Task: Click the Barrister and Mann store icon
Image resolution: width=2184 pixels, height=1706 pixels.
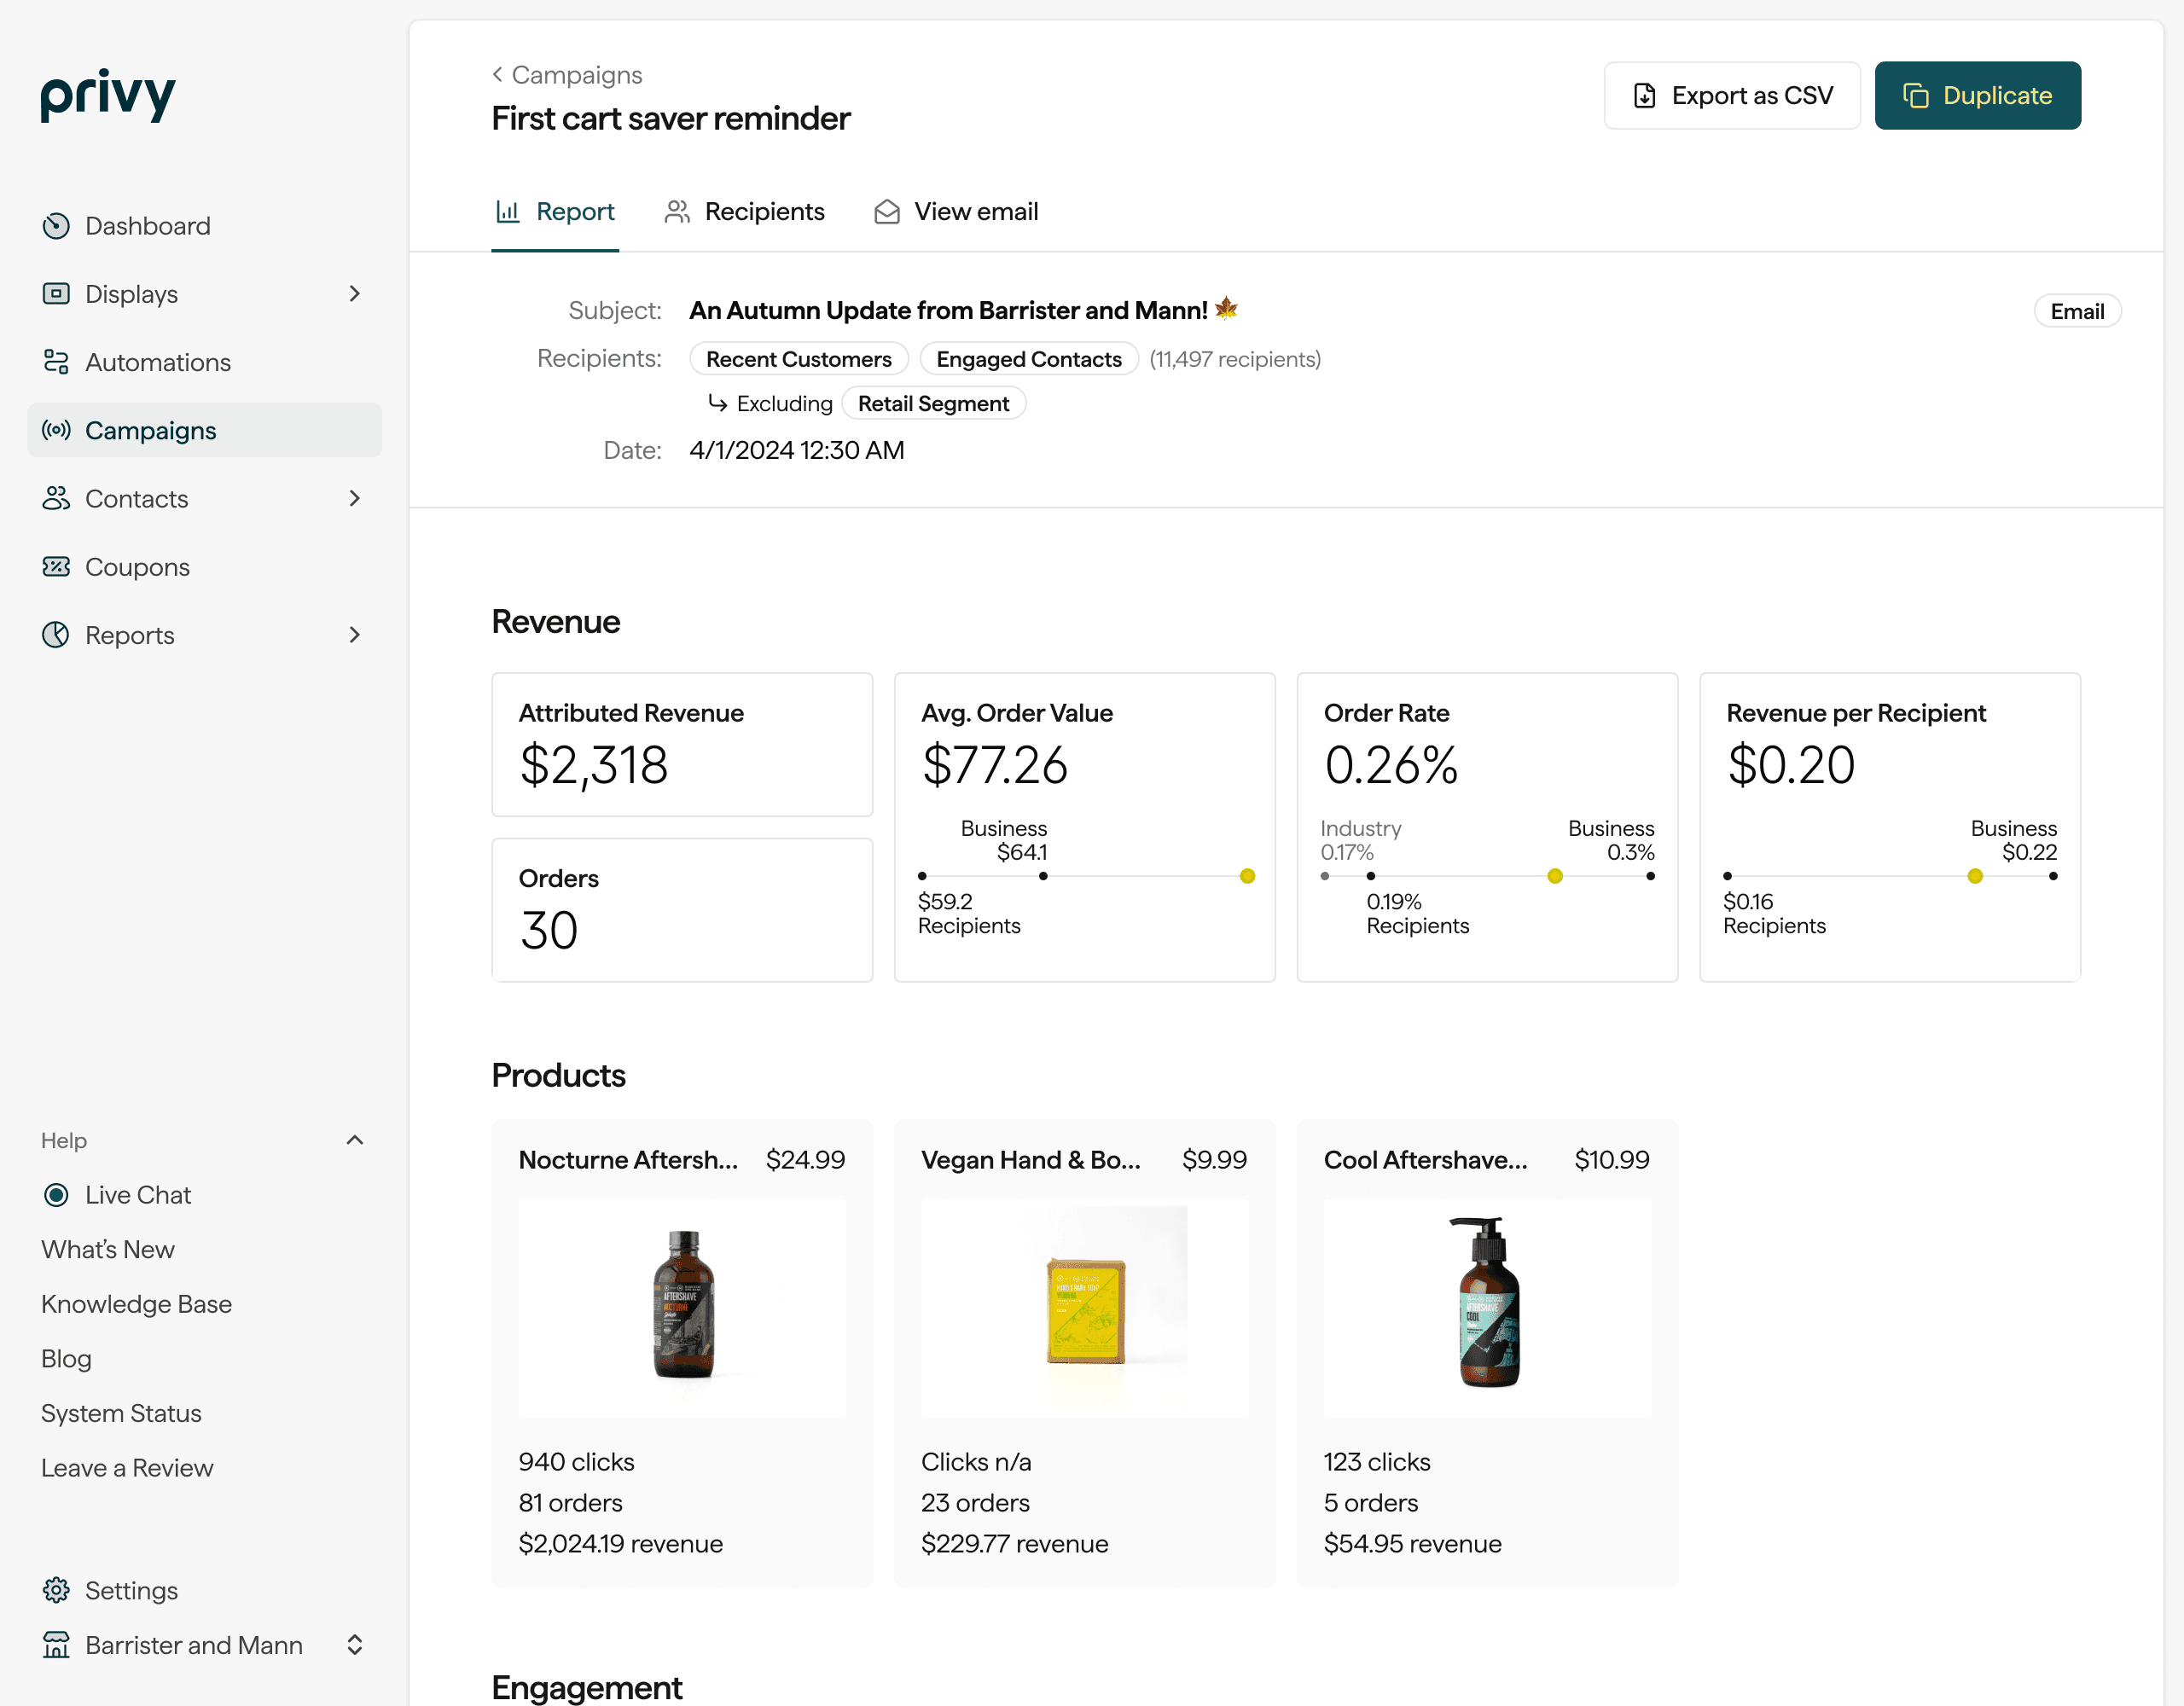Action: pos(56,1645)
